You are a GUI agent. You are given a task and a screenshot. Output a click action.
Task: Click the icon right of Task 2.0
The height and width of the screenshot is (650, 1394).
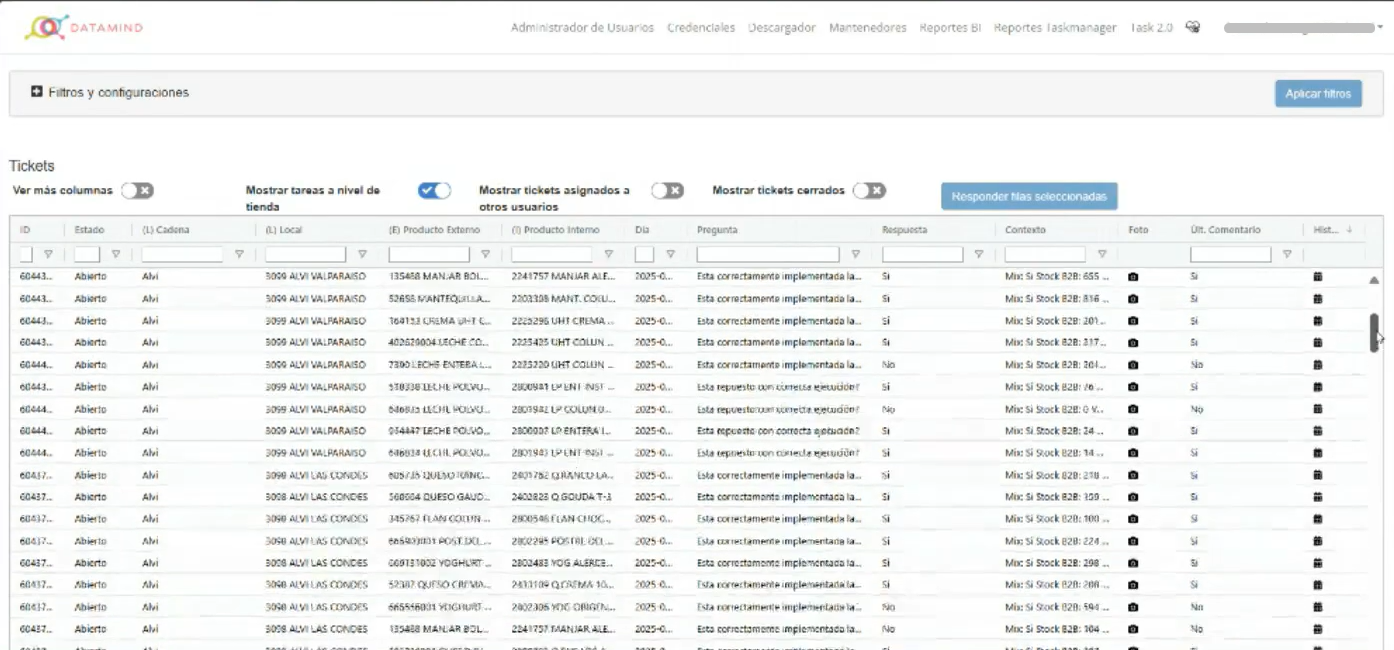(x=1193, y=27)
